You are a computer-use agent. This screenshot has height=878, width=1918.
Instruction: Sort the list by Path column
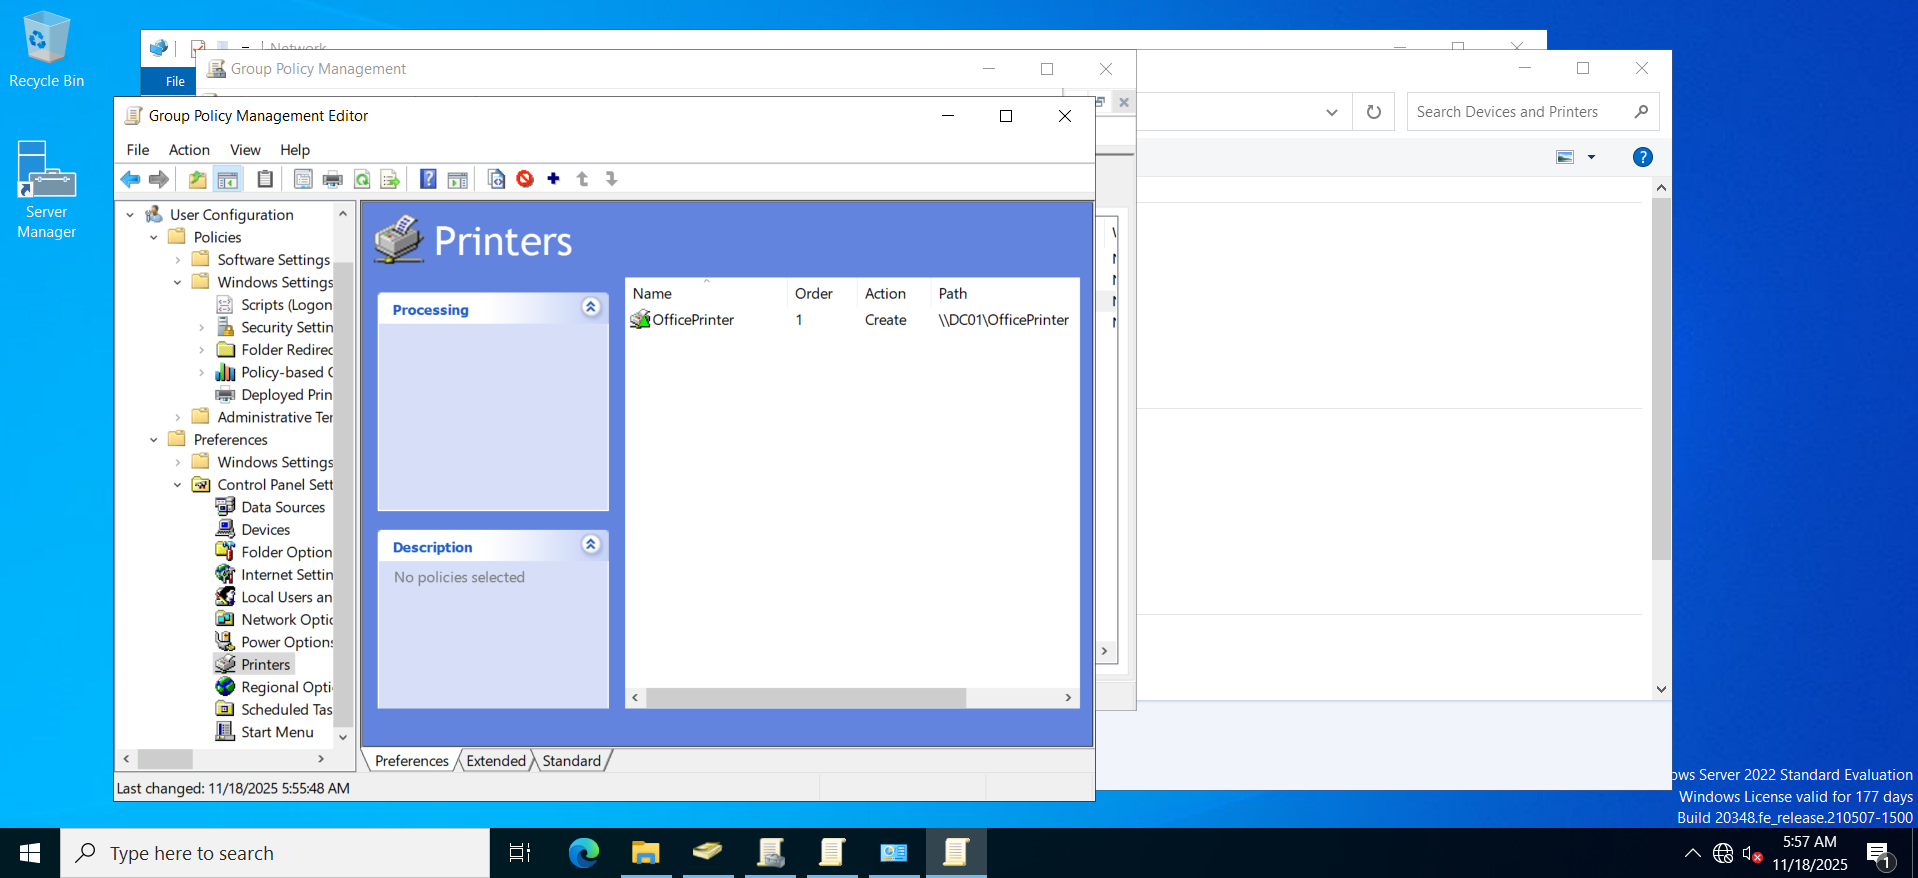[1005, 294]
